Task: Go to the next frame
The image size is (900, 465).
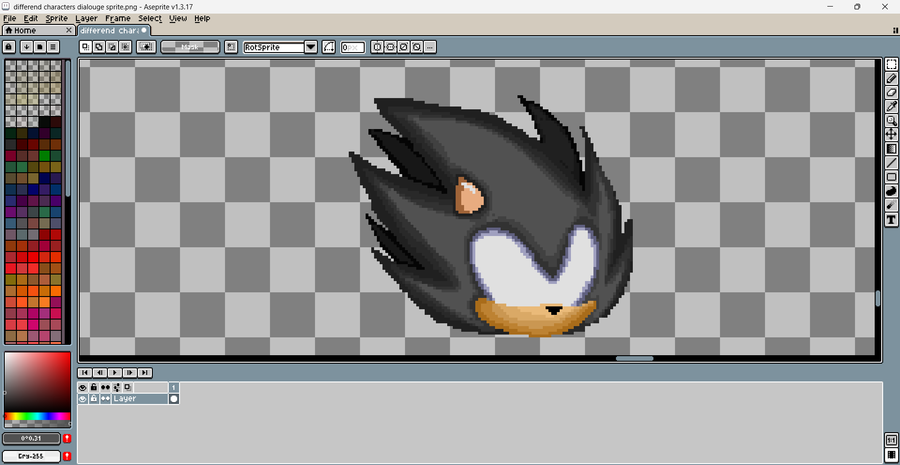Action: 130,373
